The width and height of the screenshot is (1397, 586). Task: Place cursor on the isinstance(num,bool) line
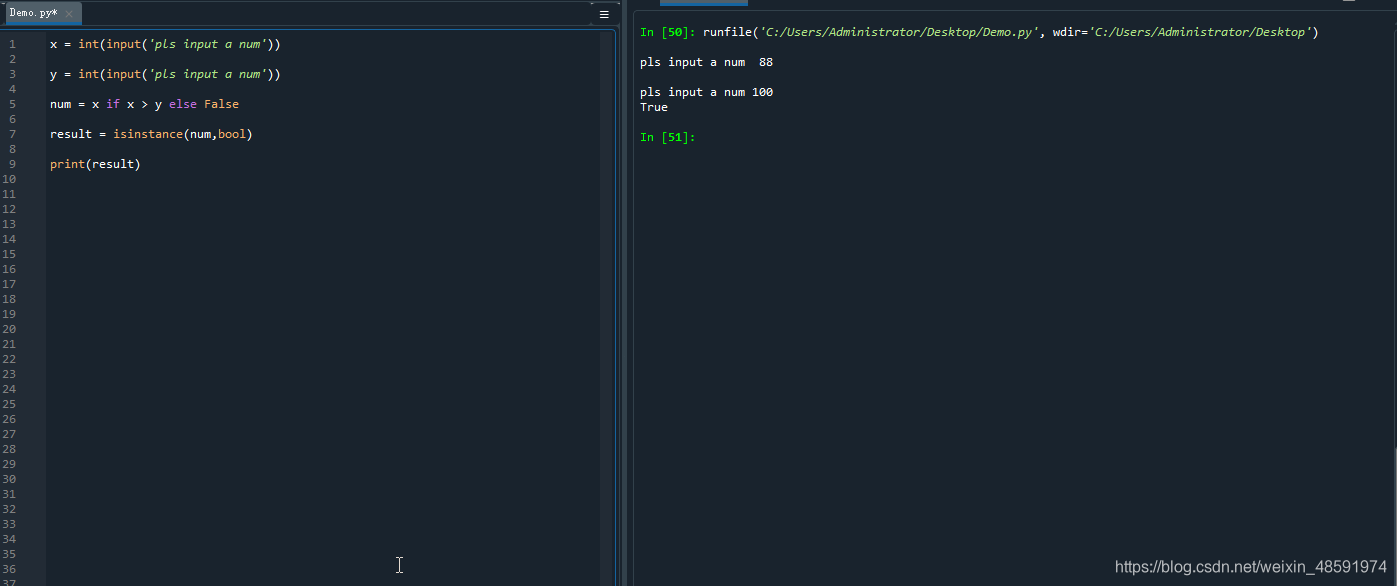pyautogui.click(x=150, y=133)
